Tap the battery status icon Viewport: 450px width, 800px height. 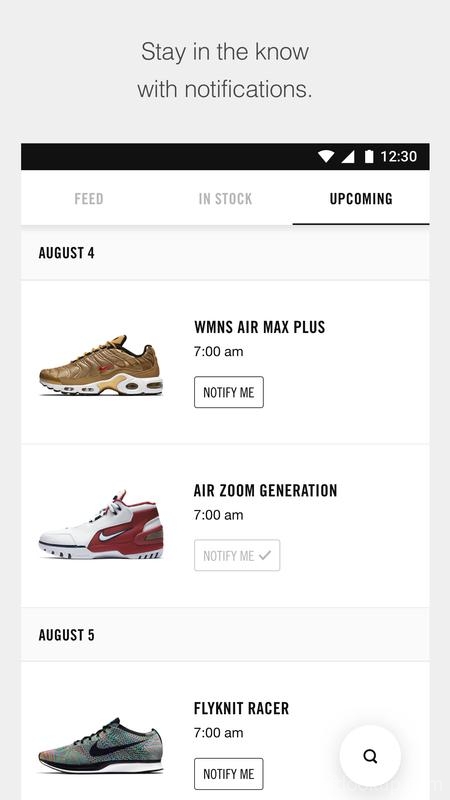pos(369,156)
